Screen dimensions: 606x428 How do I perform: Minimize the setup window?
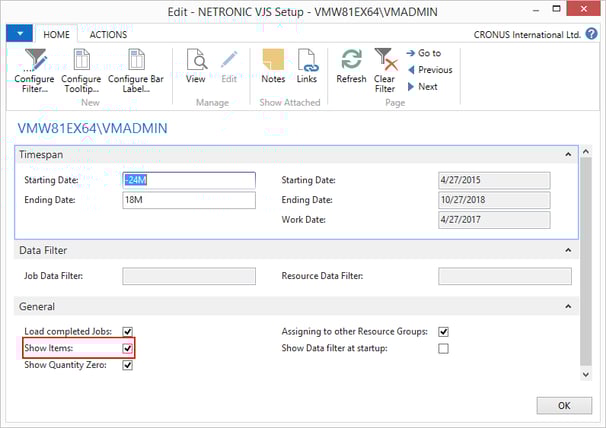click(536, 10)
